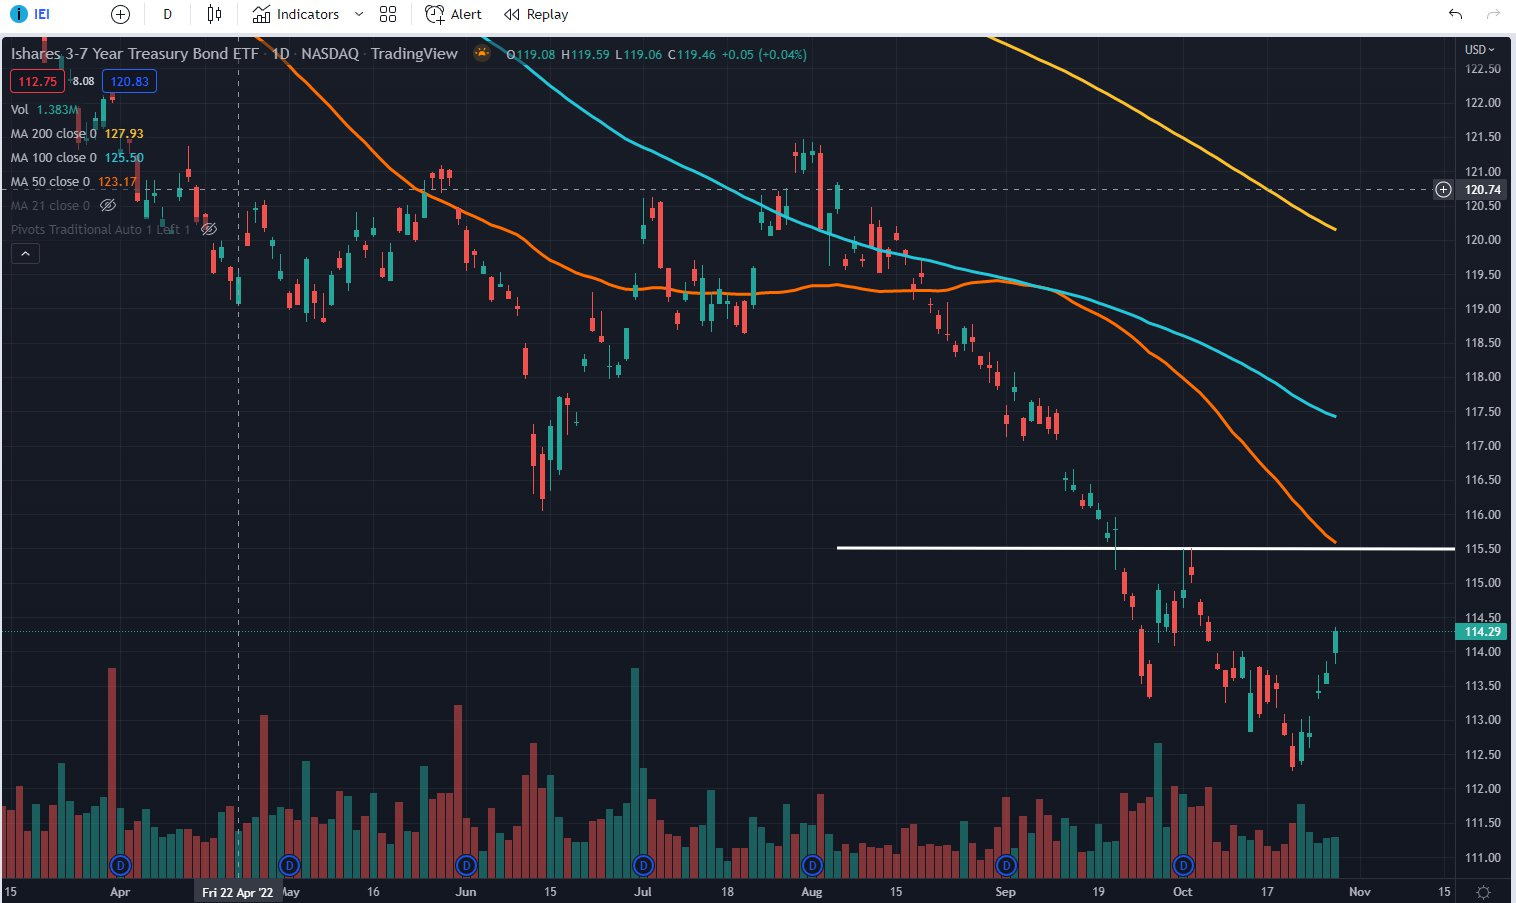Click the October dividend D marker
Viewport: 1516px width, 903px height.
pyautogui.click(x=1183, y=865)
